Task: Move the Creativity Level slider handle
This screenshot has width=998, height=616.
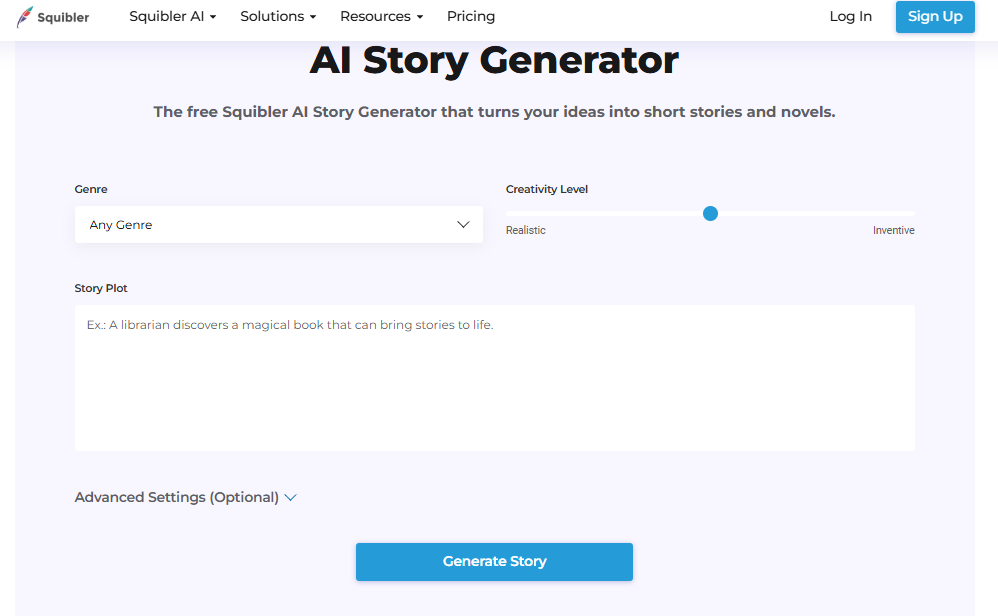Action: coord(710,213)
